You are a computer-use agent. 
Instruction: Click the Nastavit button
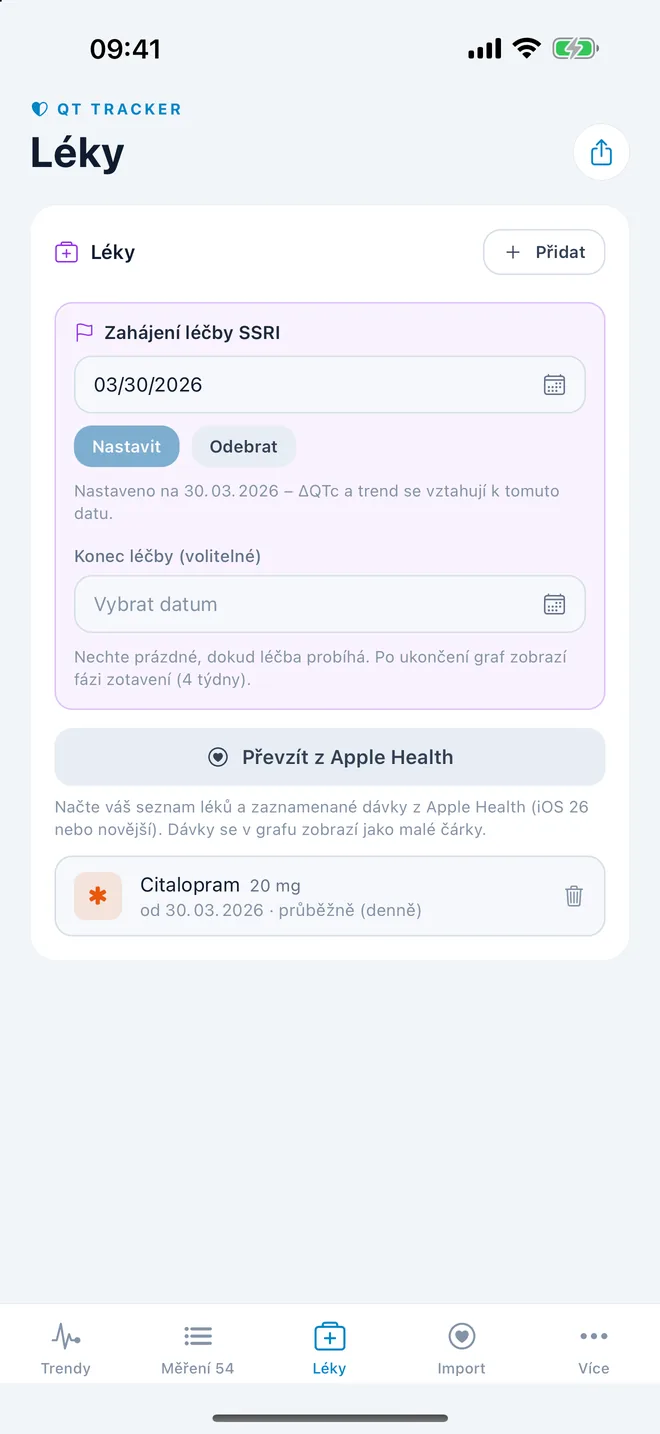tap(127, 447)
